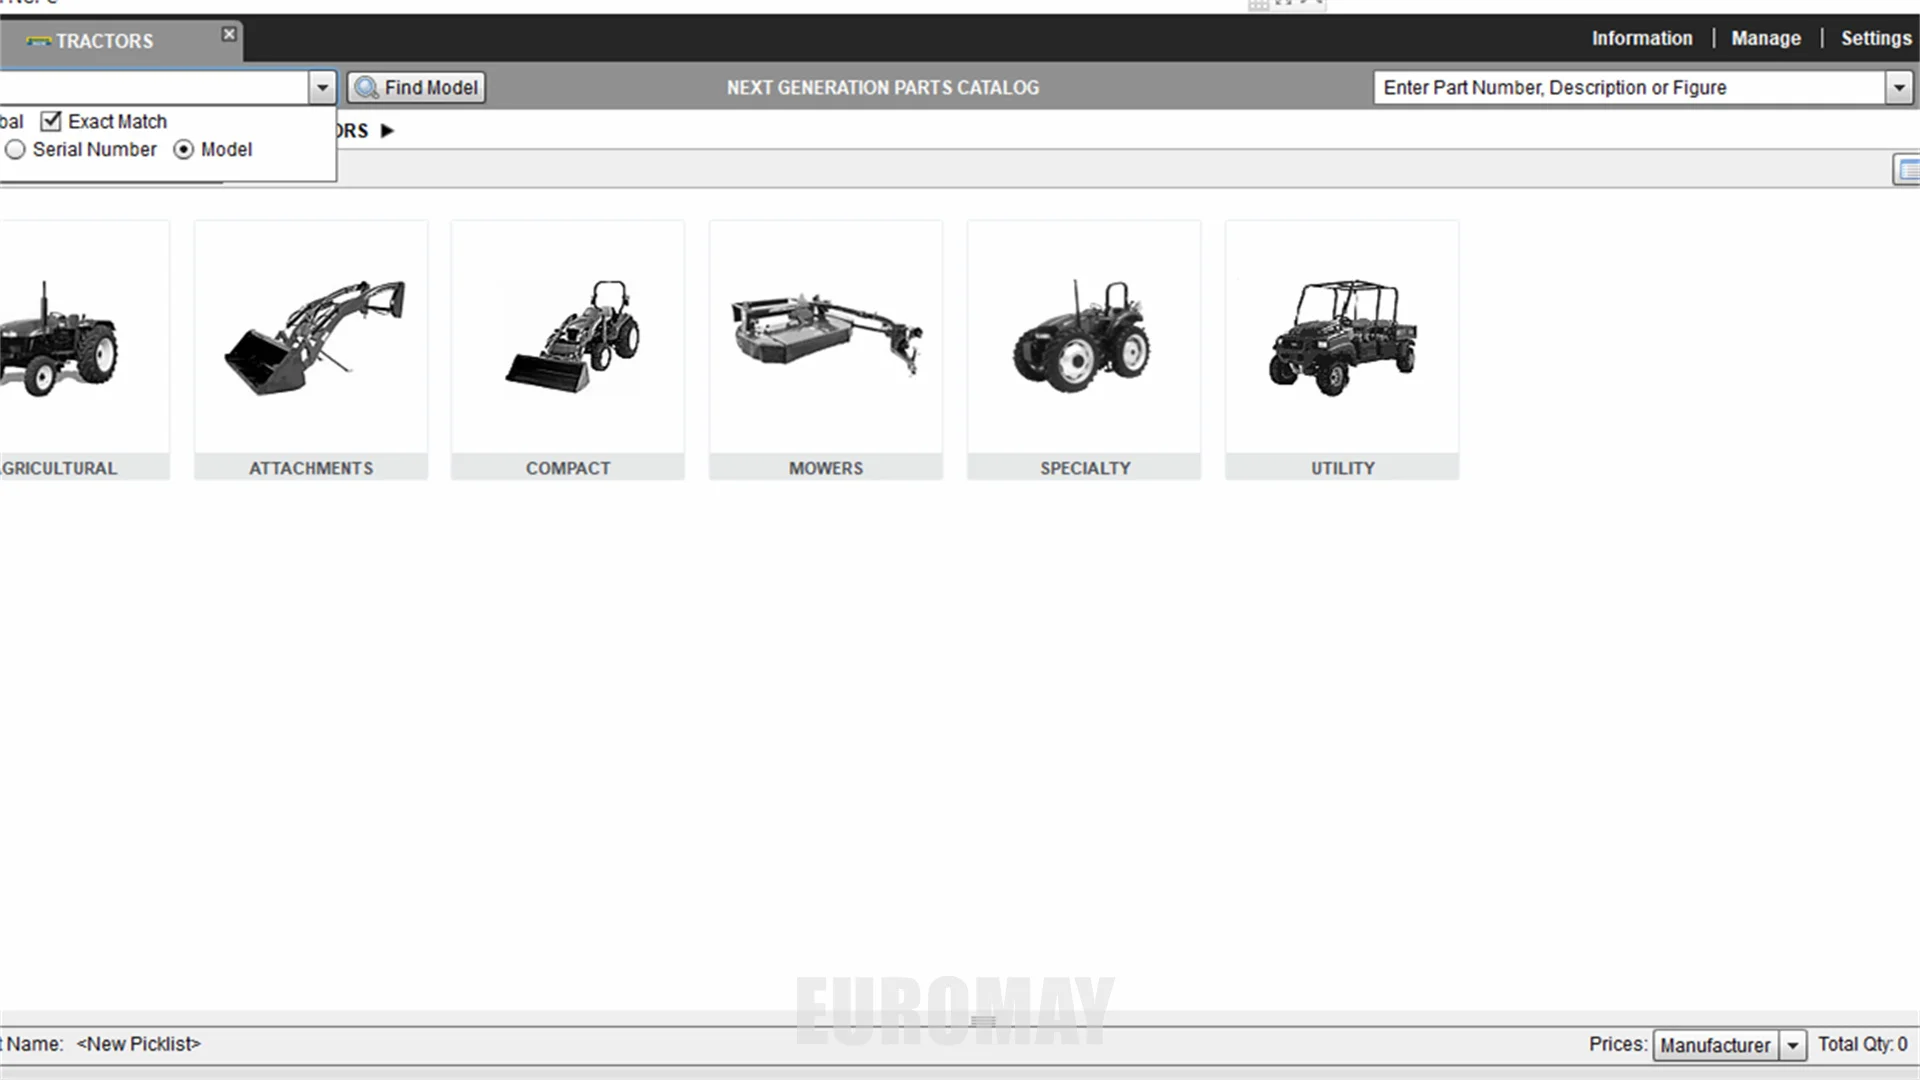The height and width of the screenshot is (1080, 1920).
Task: Open the Information menu
Action: 1642,38
